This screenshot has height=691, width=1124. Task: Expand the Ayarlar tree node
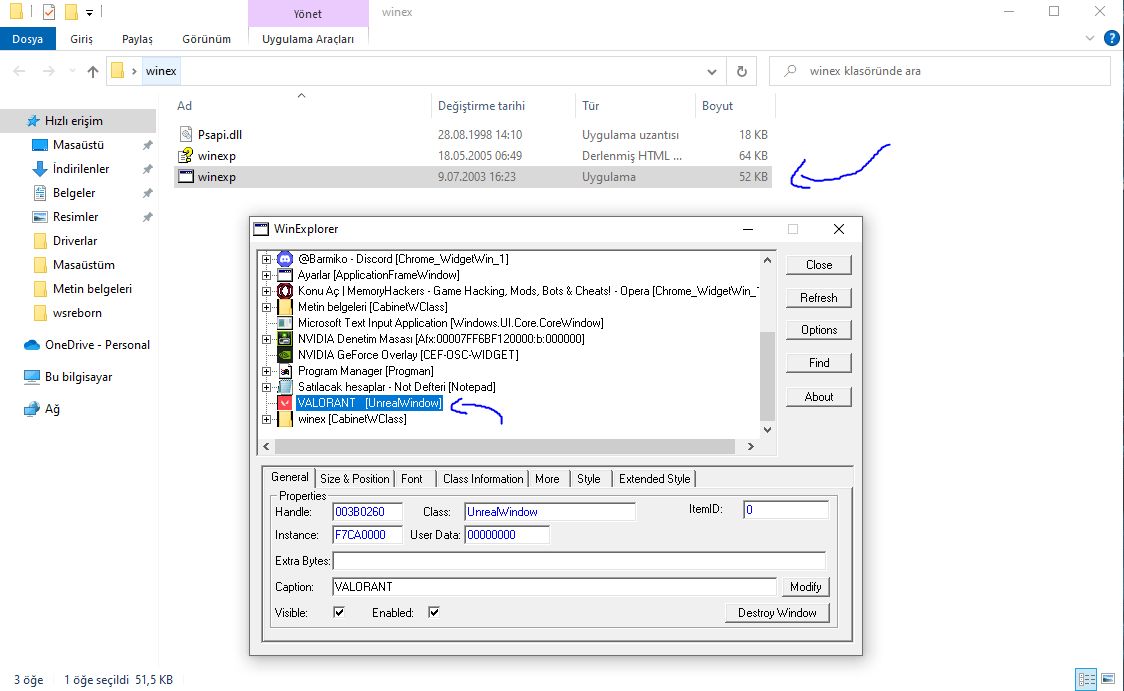266,275
